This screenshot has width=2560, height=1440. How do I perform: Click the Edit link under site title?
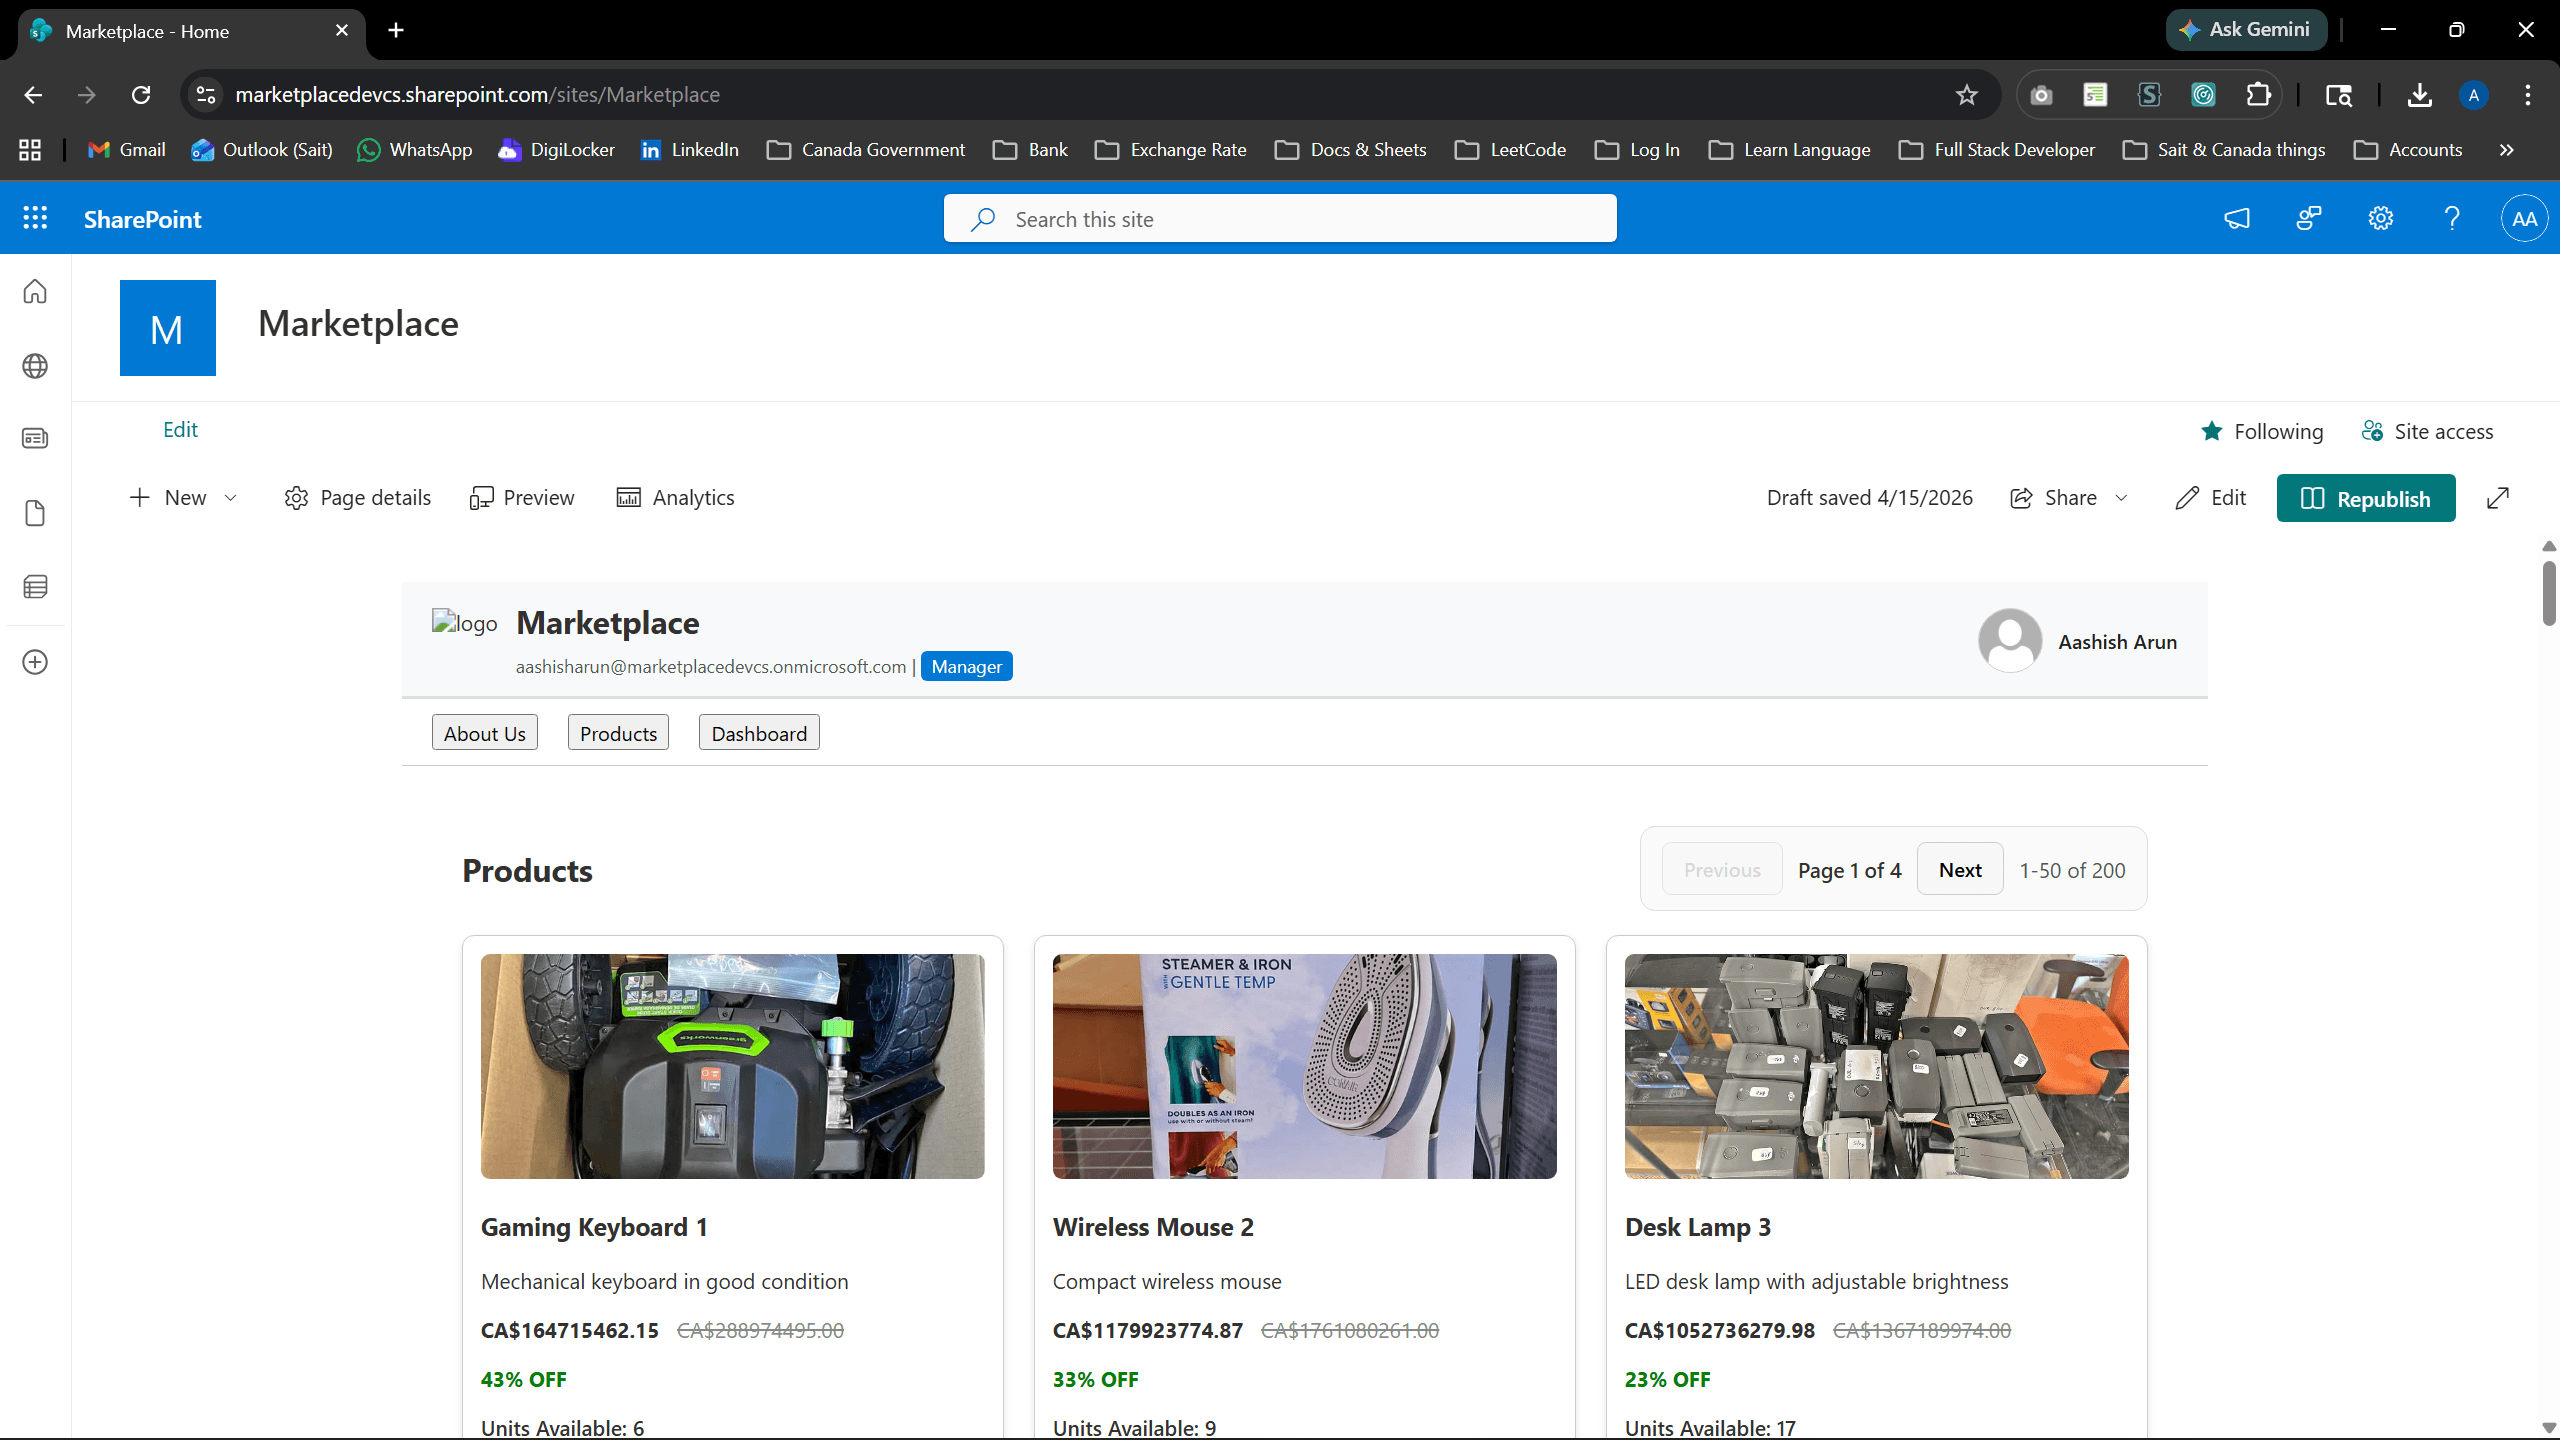[x=180, y=430]
